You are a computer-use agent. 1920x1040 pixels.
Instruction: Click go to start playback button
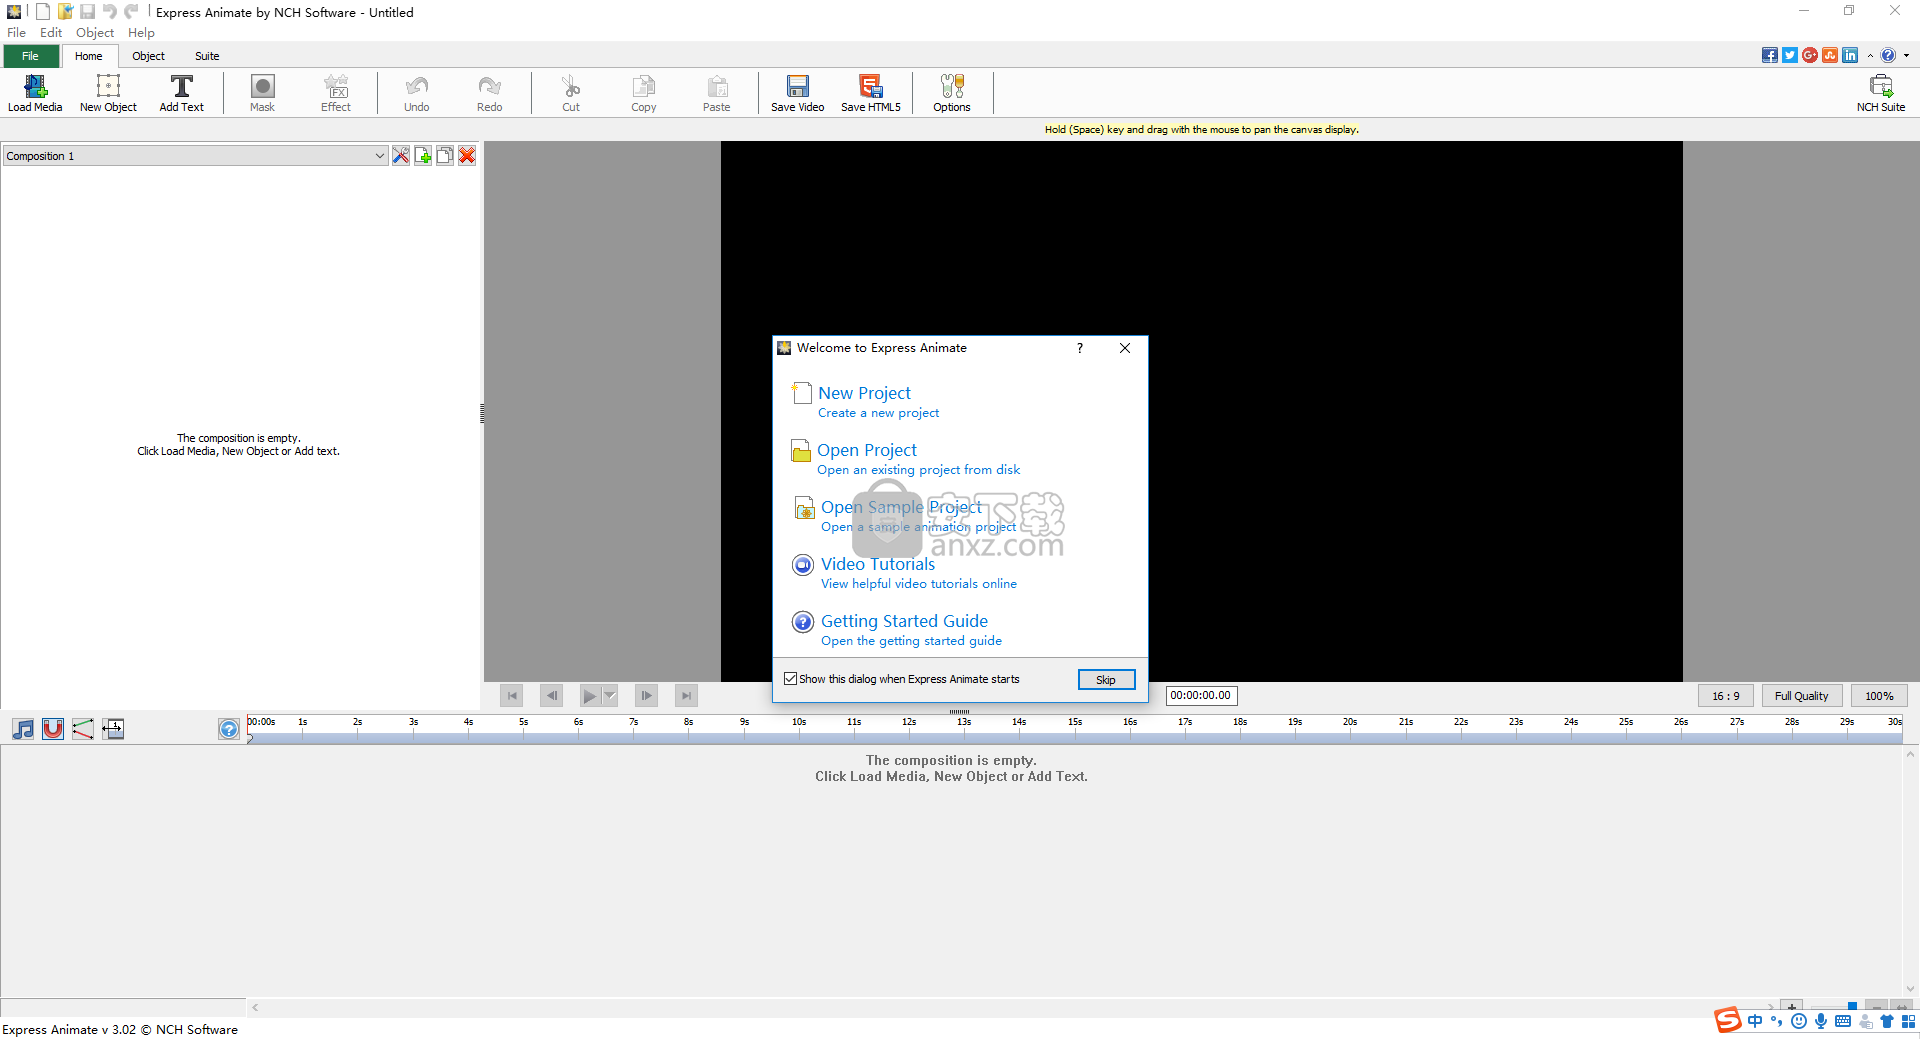point(512,695)
